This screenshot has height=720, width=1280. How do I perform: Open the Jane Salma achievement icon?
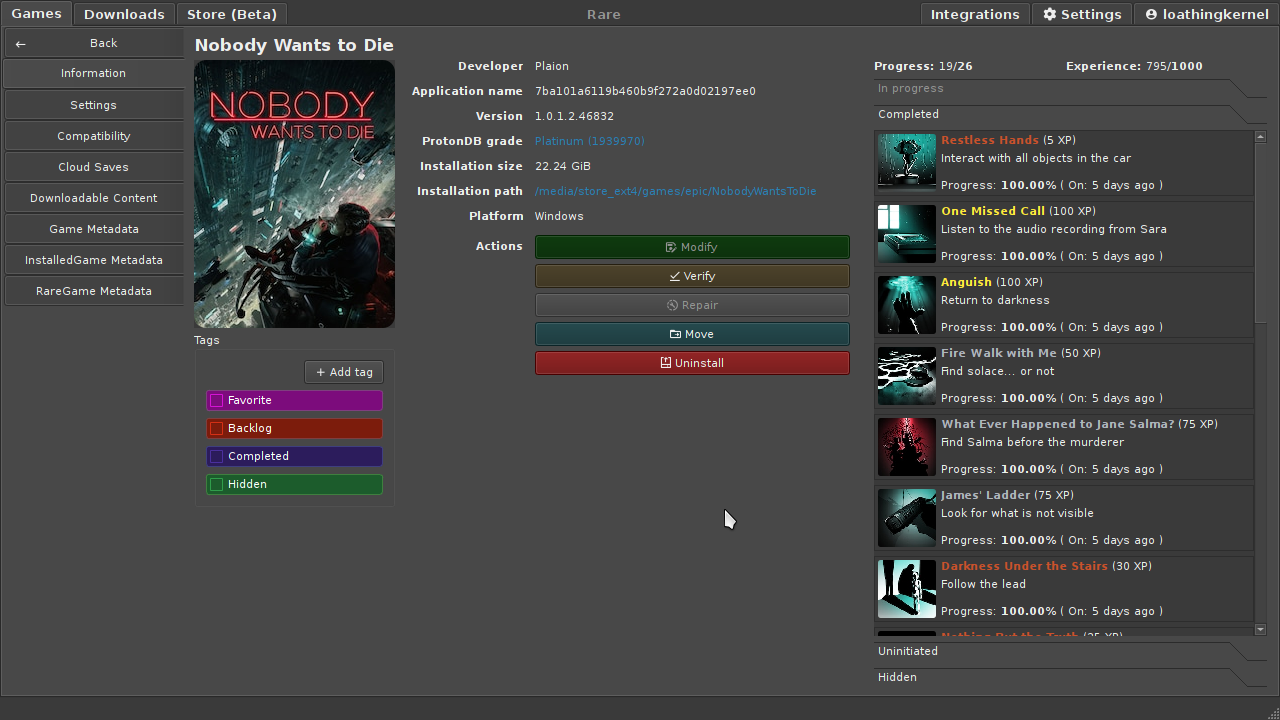(x=906, y=446)
